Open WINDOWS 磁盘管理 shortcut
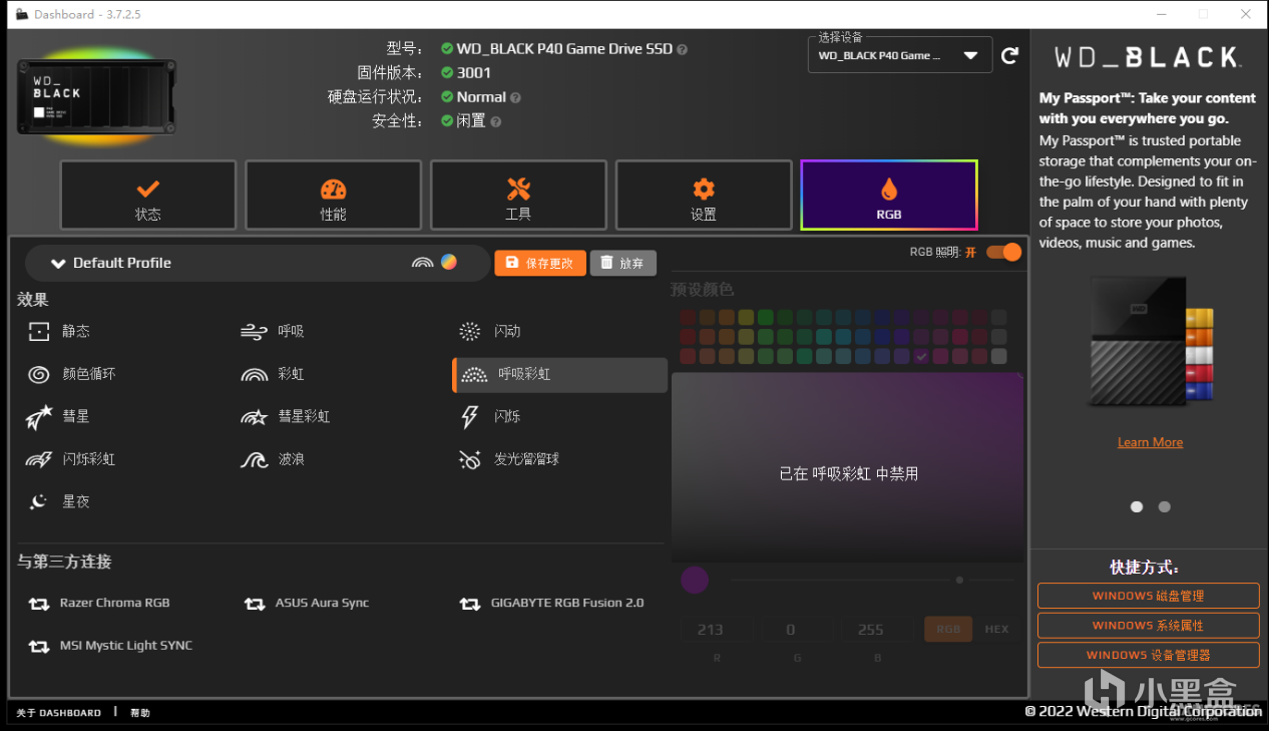The width and height of the screenshot is (1274, 736). point(1148,596)
